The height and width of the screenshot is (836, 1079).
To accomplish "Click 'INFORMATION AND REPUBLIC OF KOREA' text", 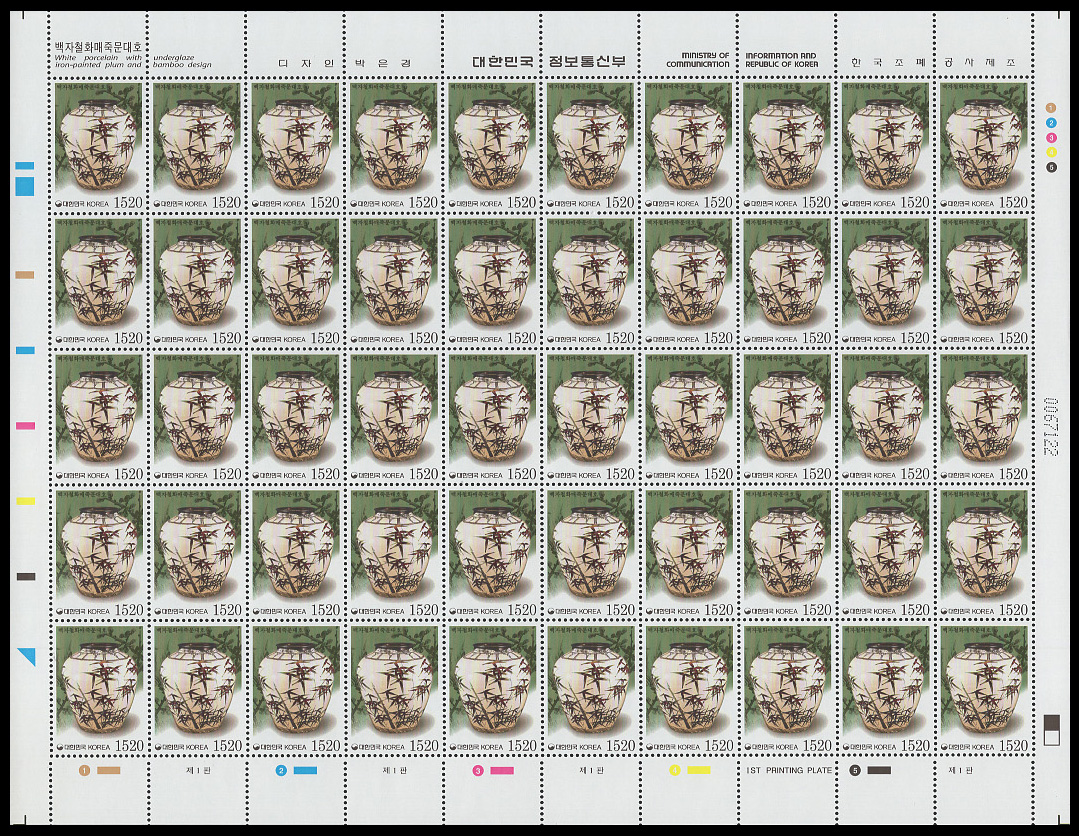I will click(782, 60).
